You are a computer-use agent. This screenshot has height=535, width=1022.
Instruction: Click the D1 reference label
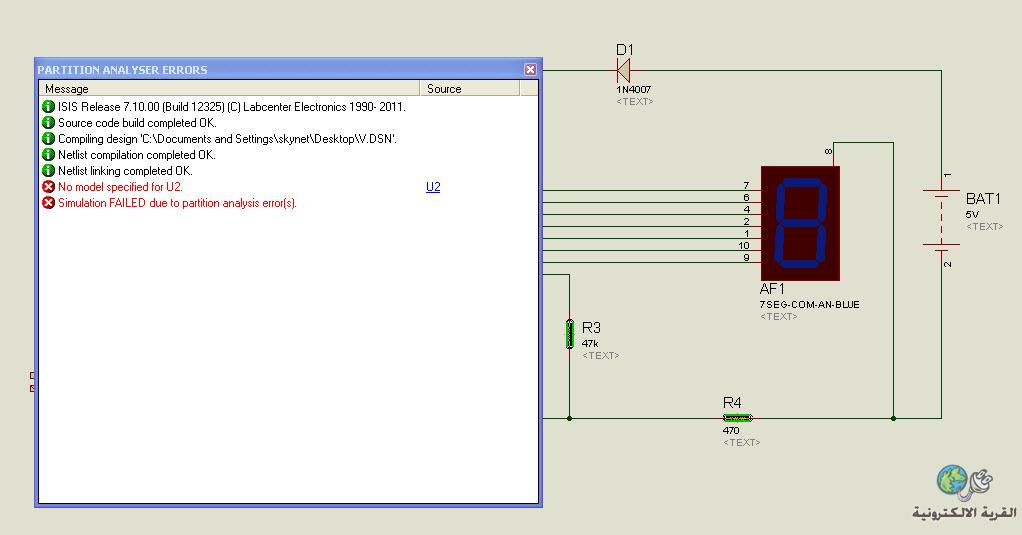click(x=625, y=50)
